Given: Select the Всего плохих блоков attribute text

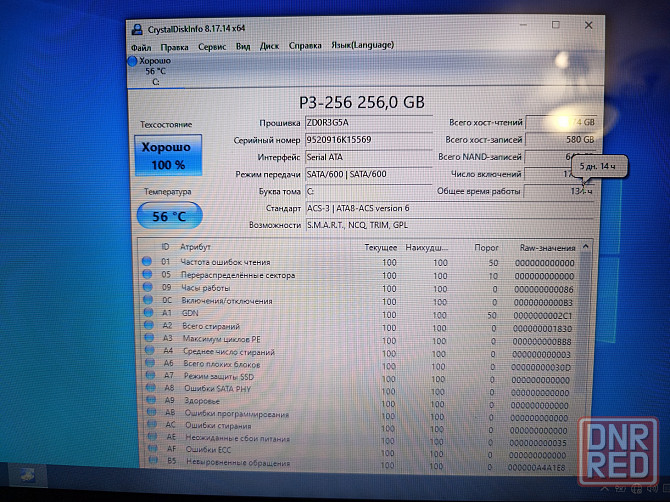Looking at the screenshot, I should point(222,364).
